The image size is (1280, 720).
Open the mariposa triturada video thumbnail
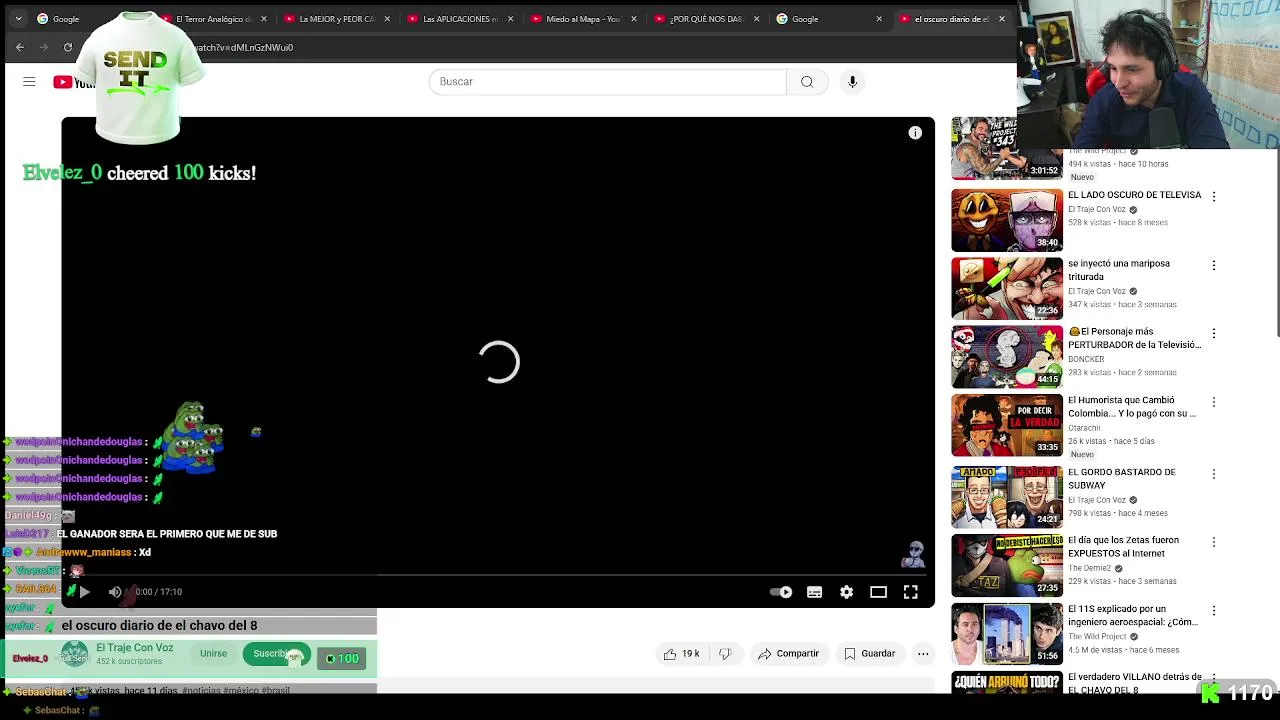tap(1007, 288)
